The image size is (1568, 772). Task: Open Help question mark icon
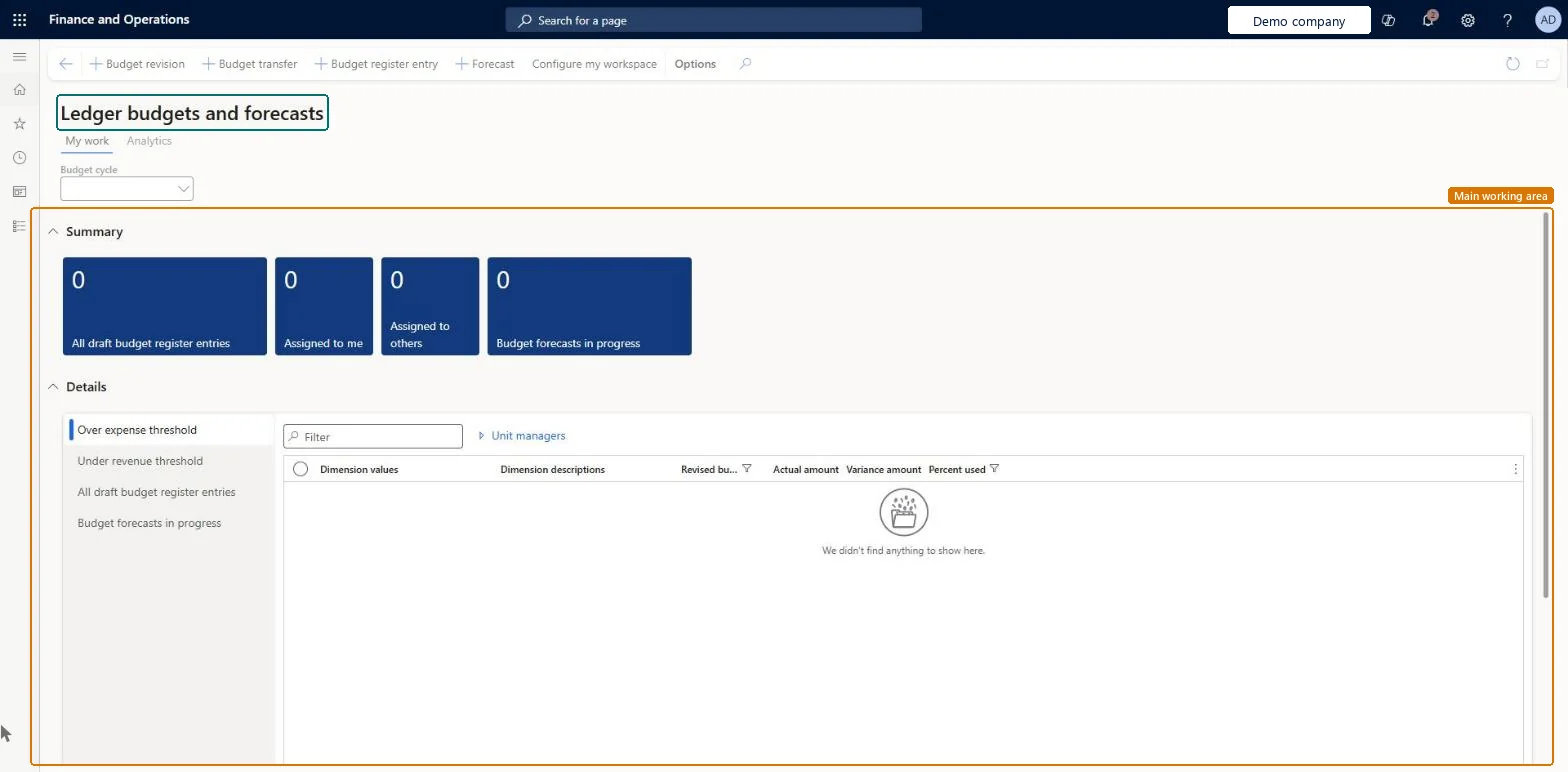[1508, 20]
